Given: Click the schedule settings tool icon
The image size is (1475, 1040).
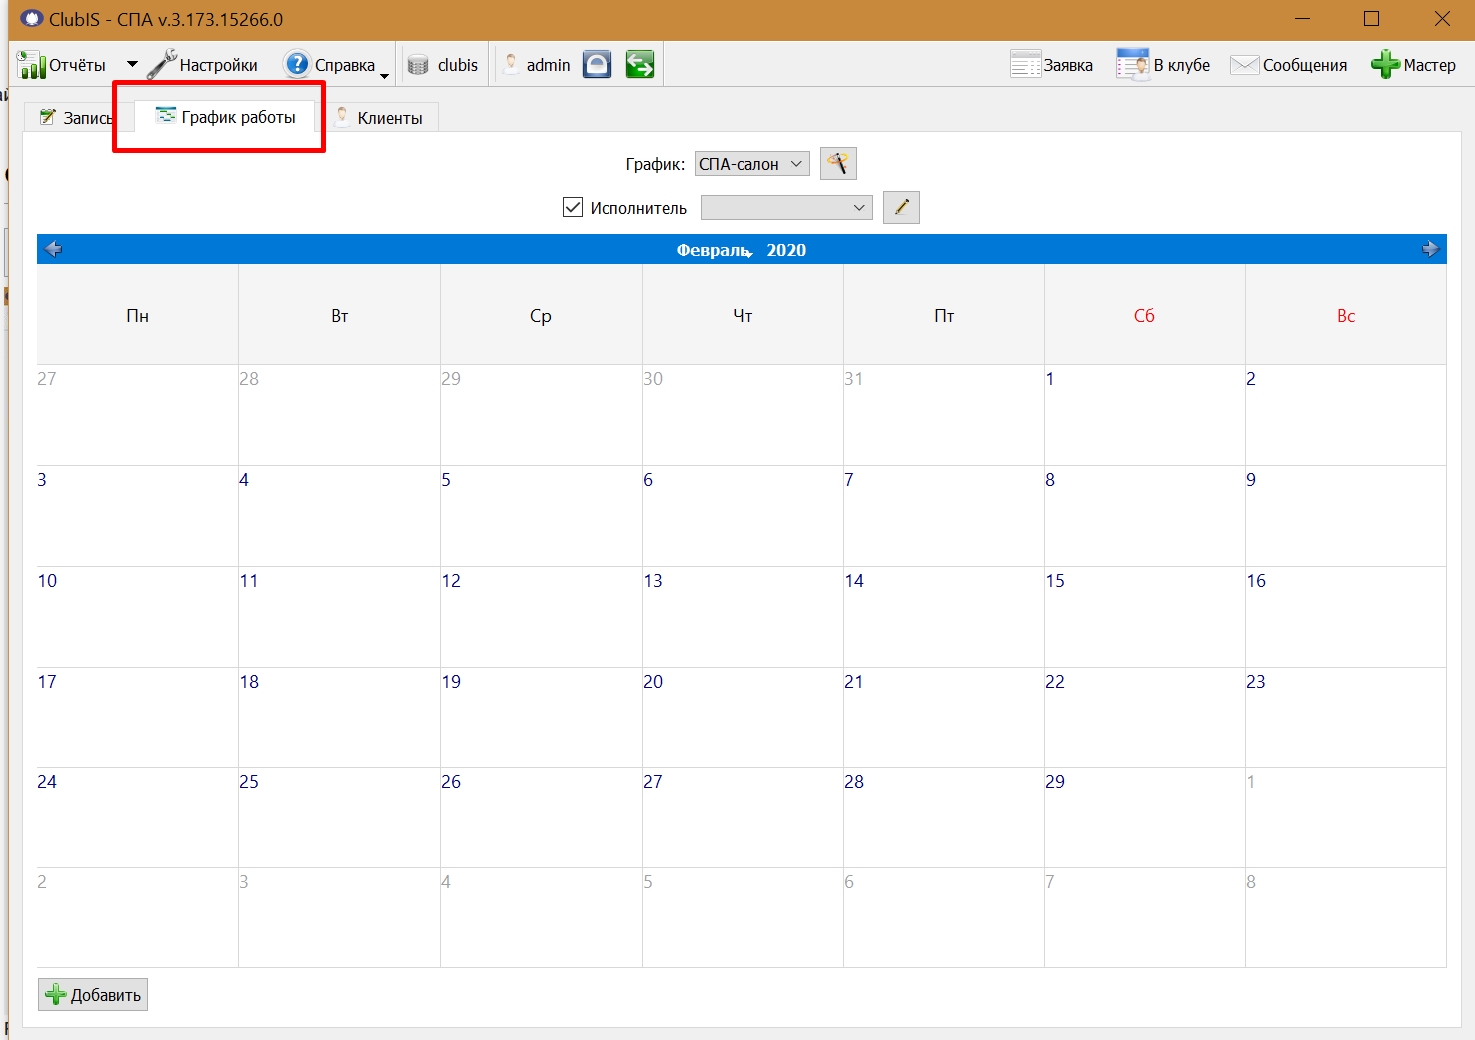Looking at the screenshot, I should click(x=838, y=163).
